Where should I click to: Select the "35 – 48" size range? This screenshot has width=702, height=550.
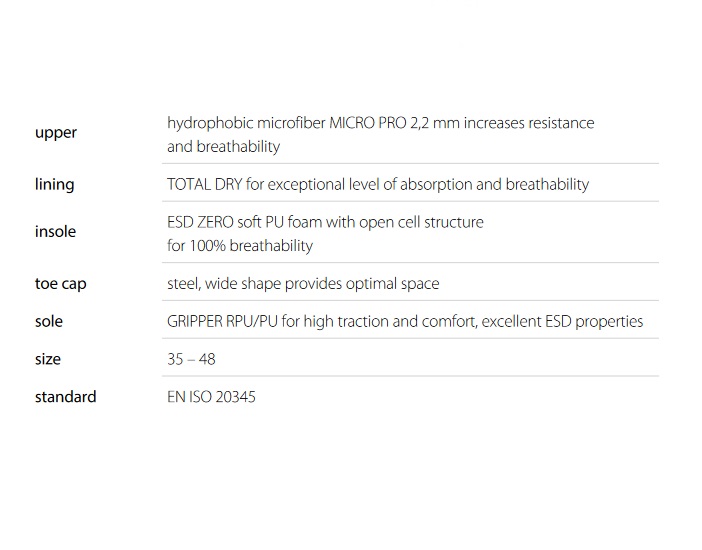coord(191,359)
